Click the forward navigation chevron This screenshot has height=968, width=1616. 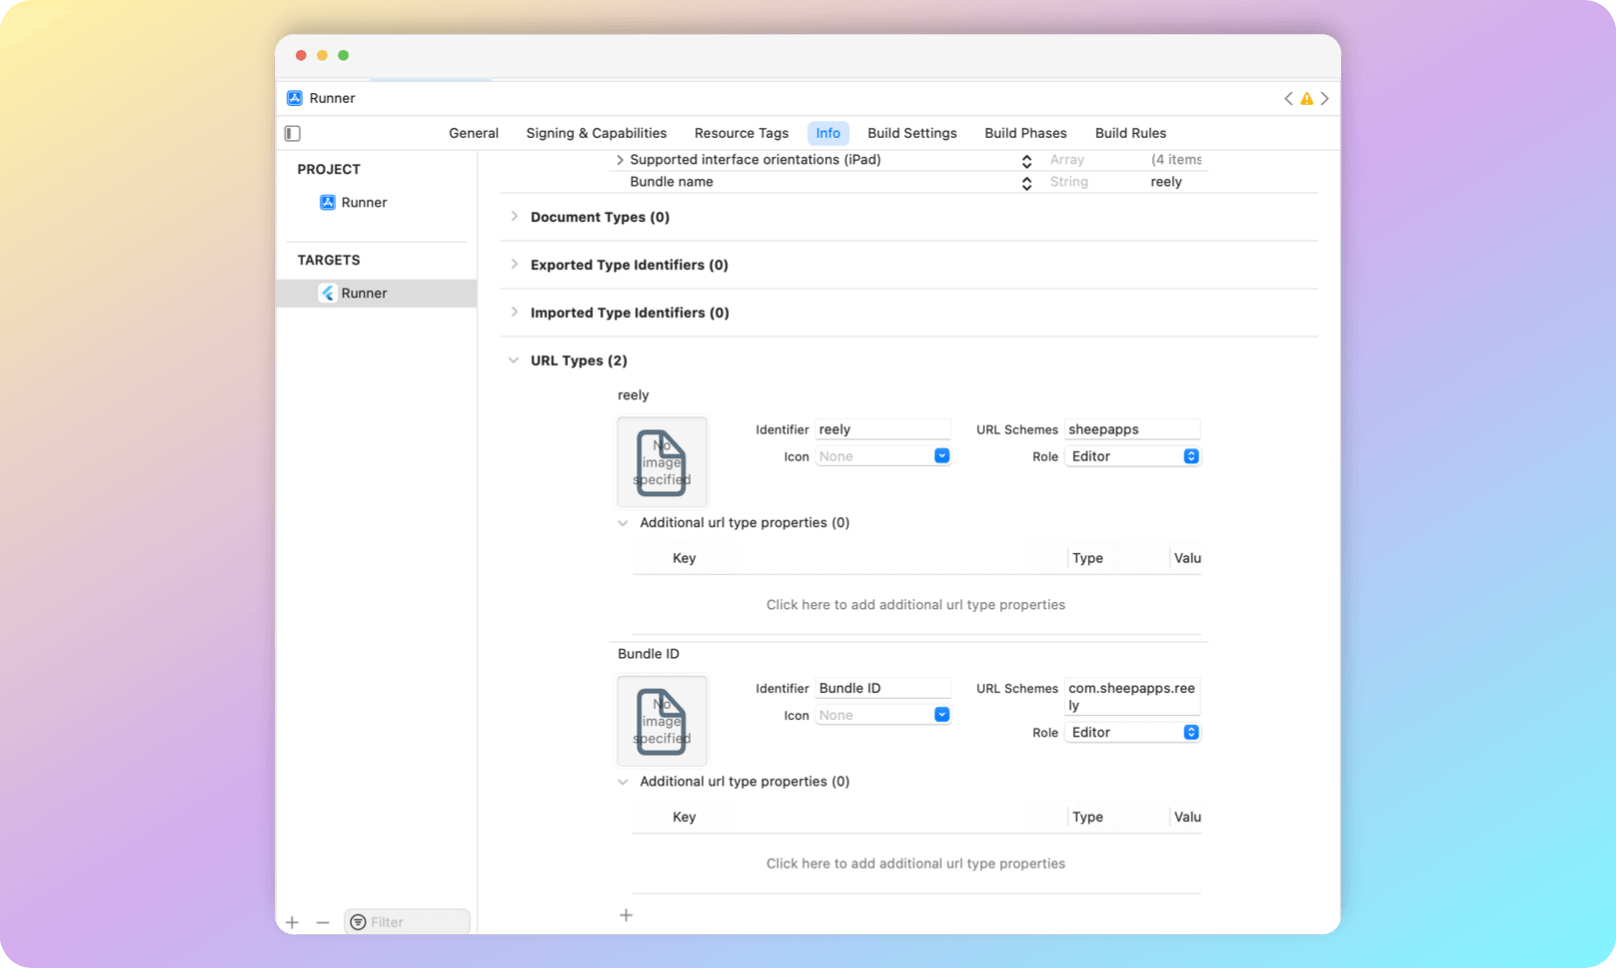1325,98
